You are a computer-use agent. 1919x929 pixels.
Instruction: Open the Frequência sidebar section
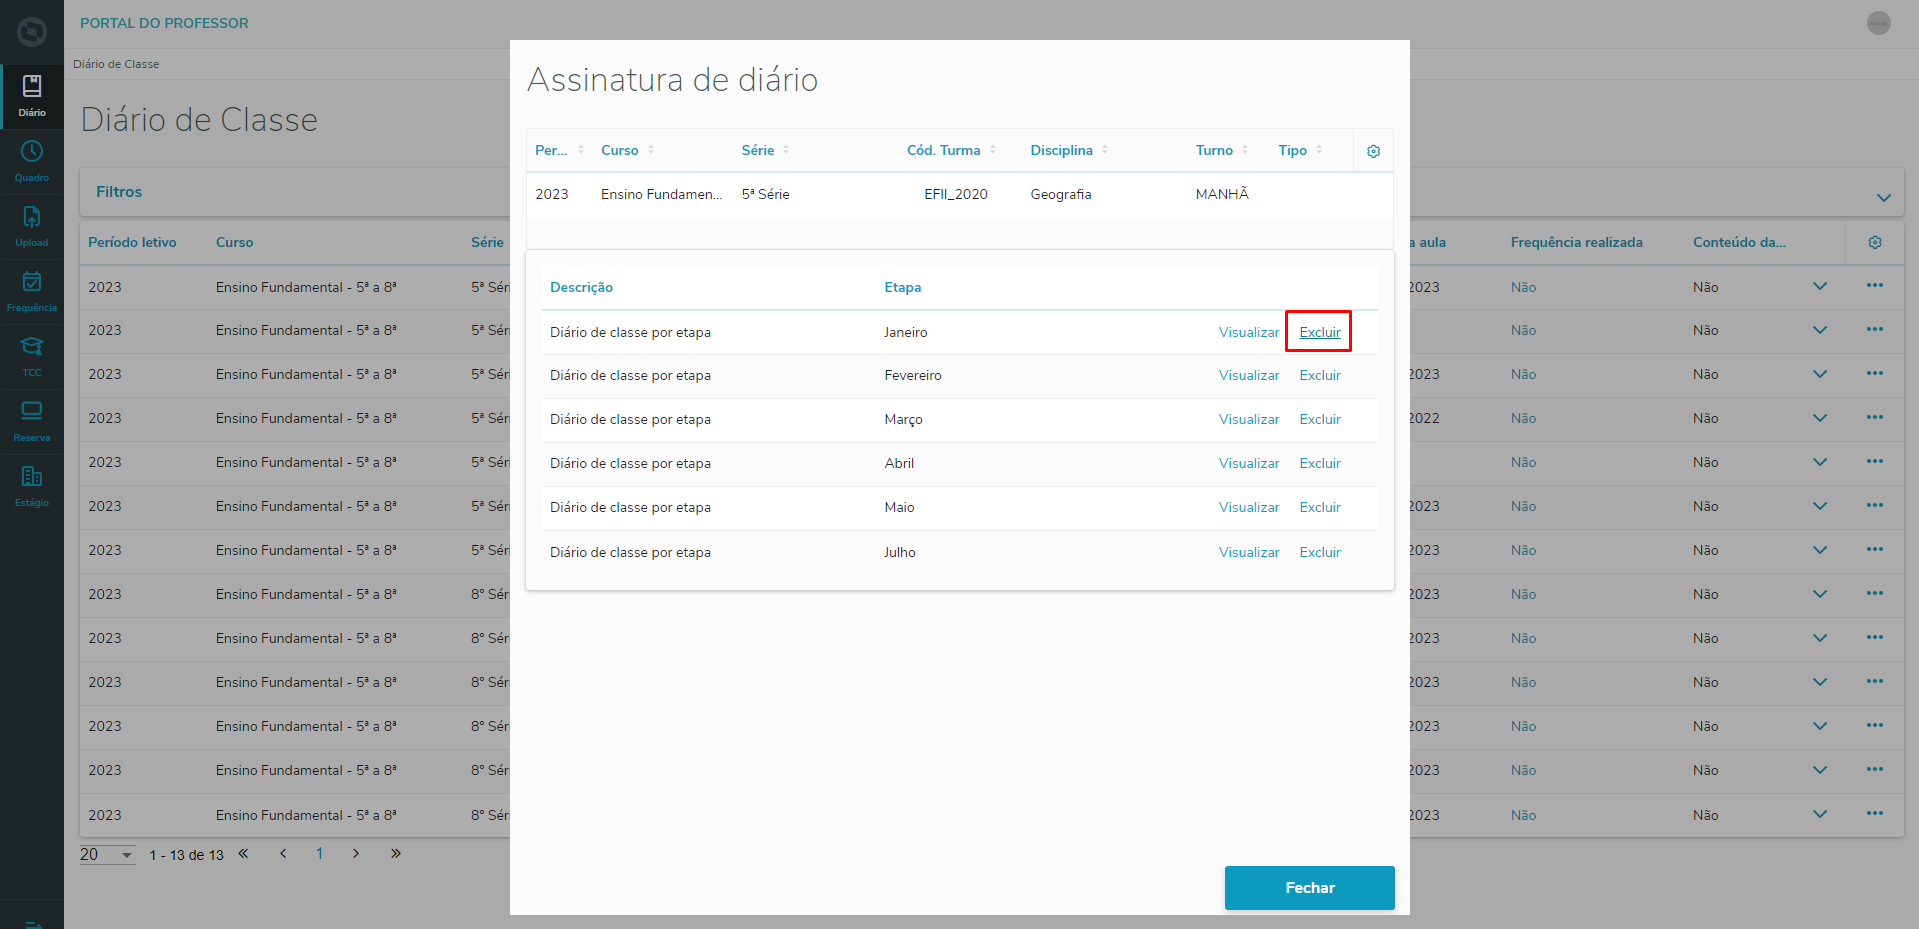click(x=32, y=292)
